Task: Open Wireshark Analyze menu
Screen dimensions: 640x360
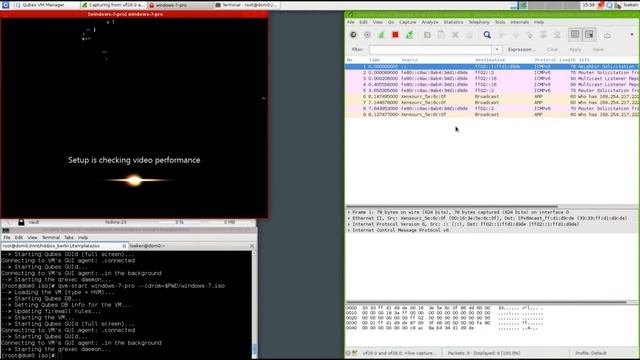Action: coord(429,22)
